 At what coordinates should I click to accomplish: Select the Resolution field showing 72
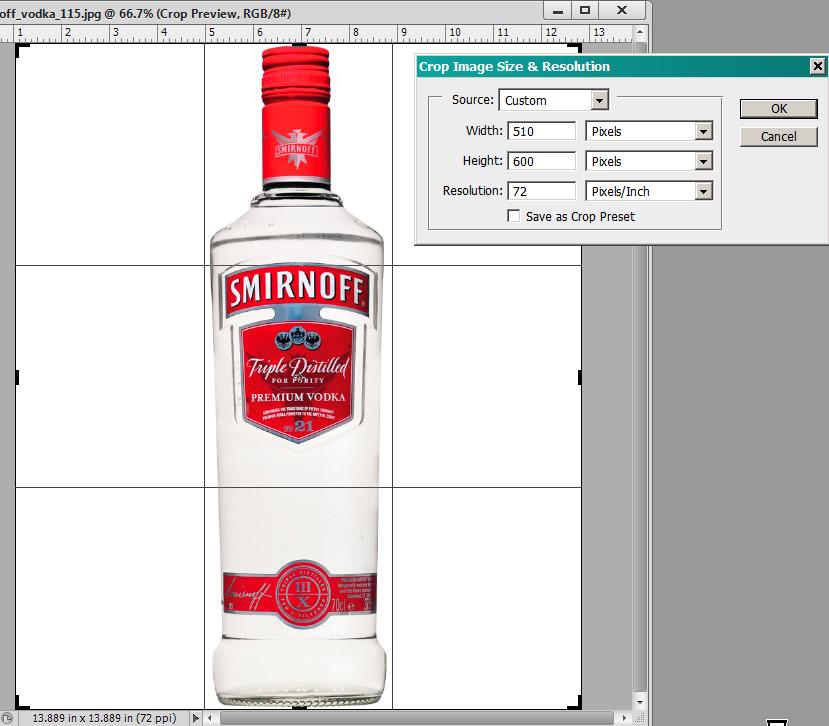541,191
